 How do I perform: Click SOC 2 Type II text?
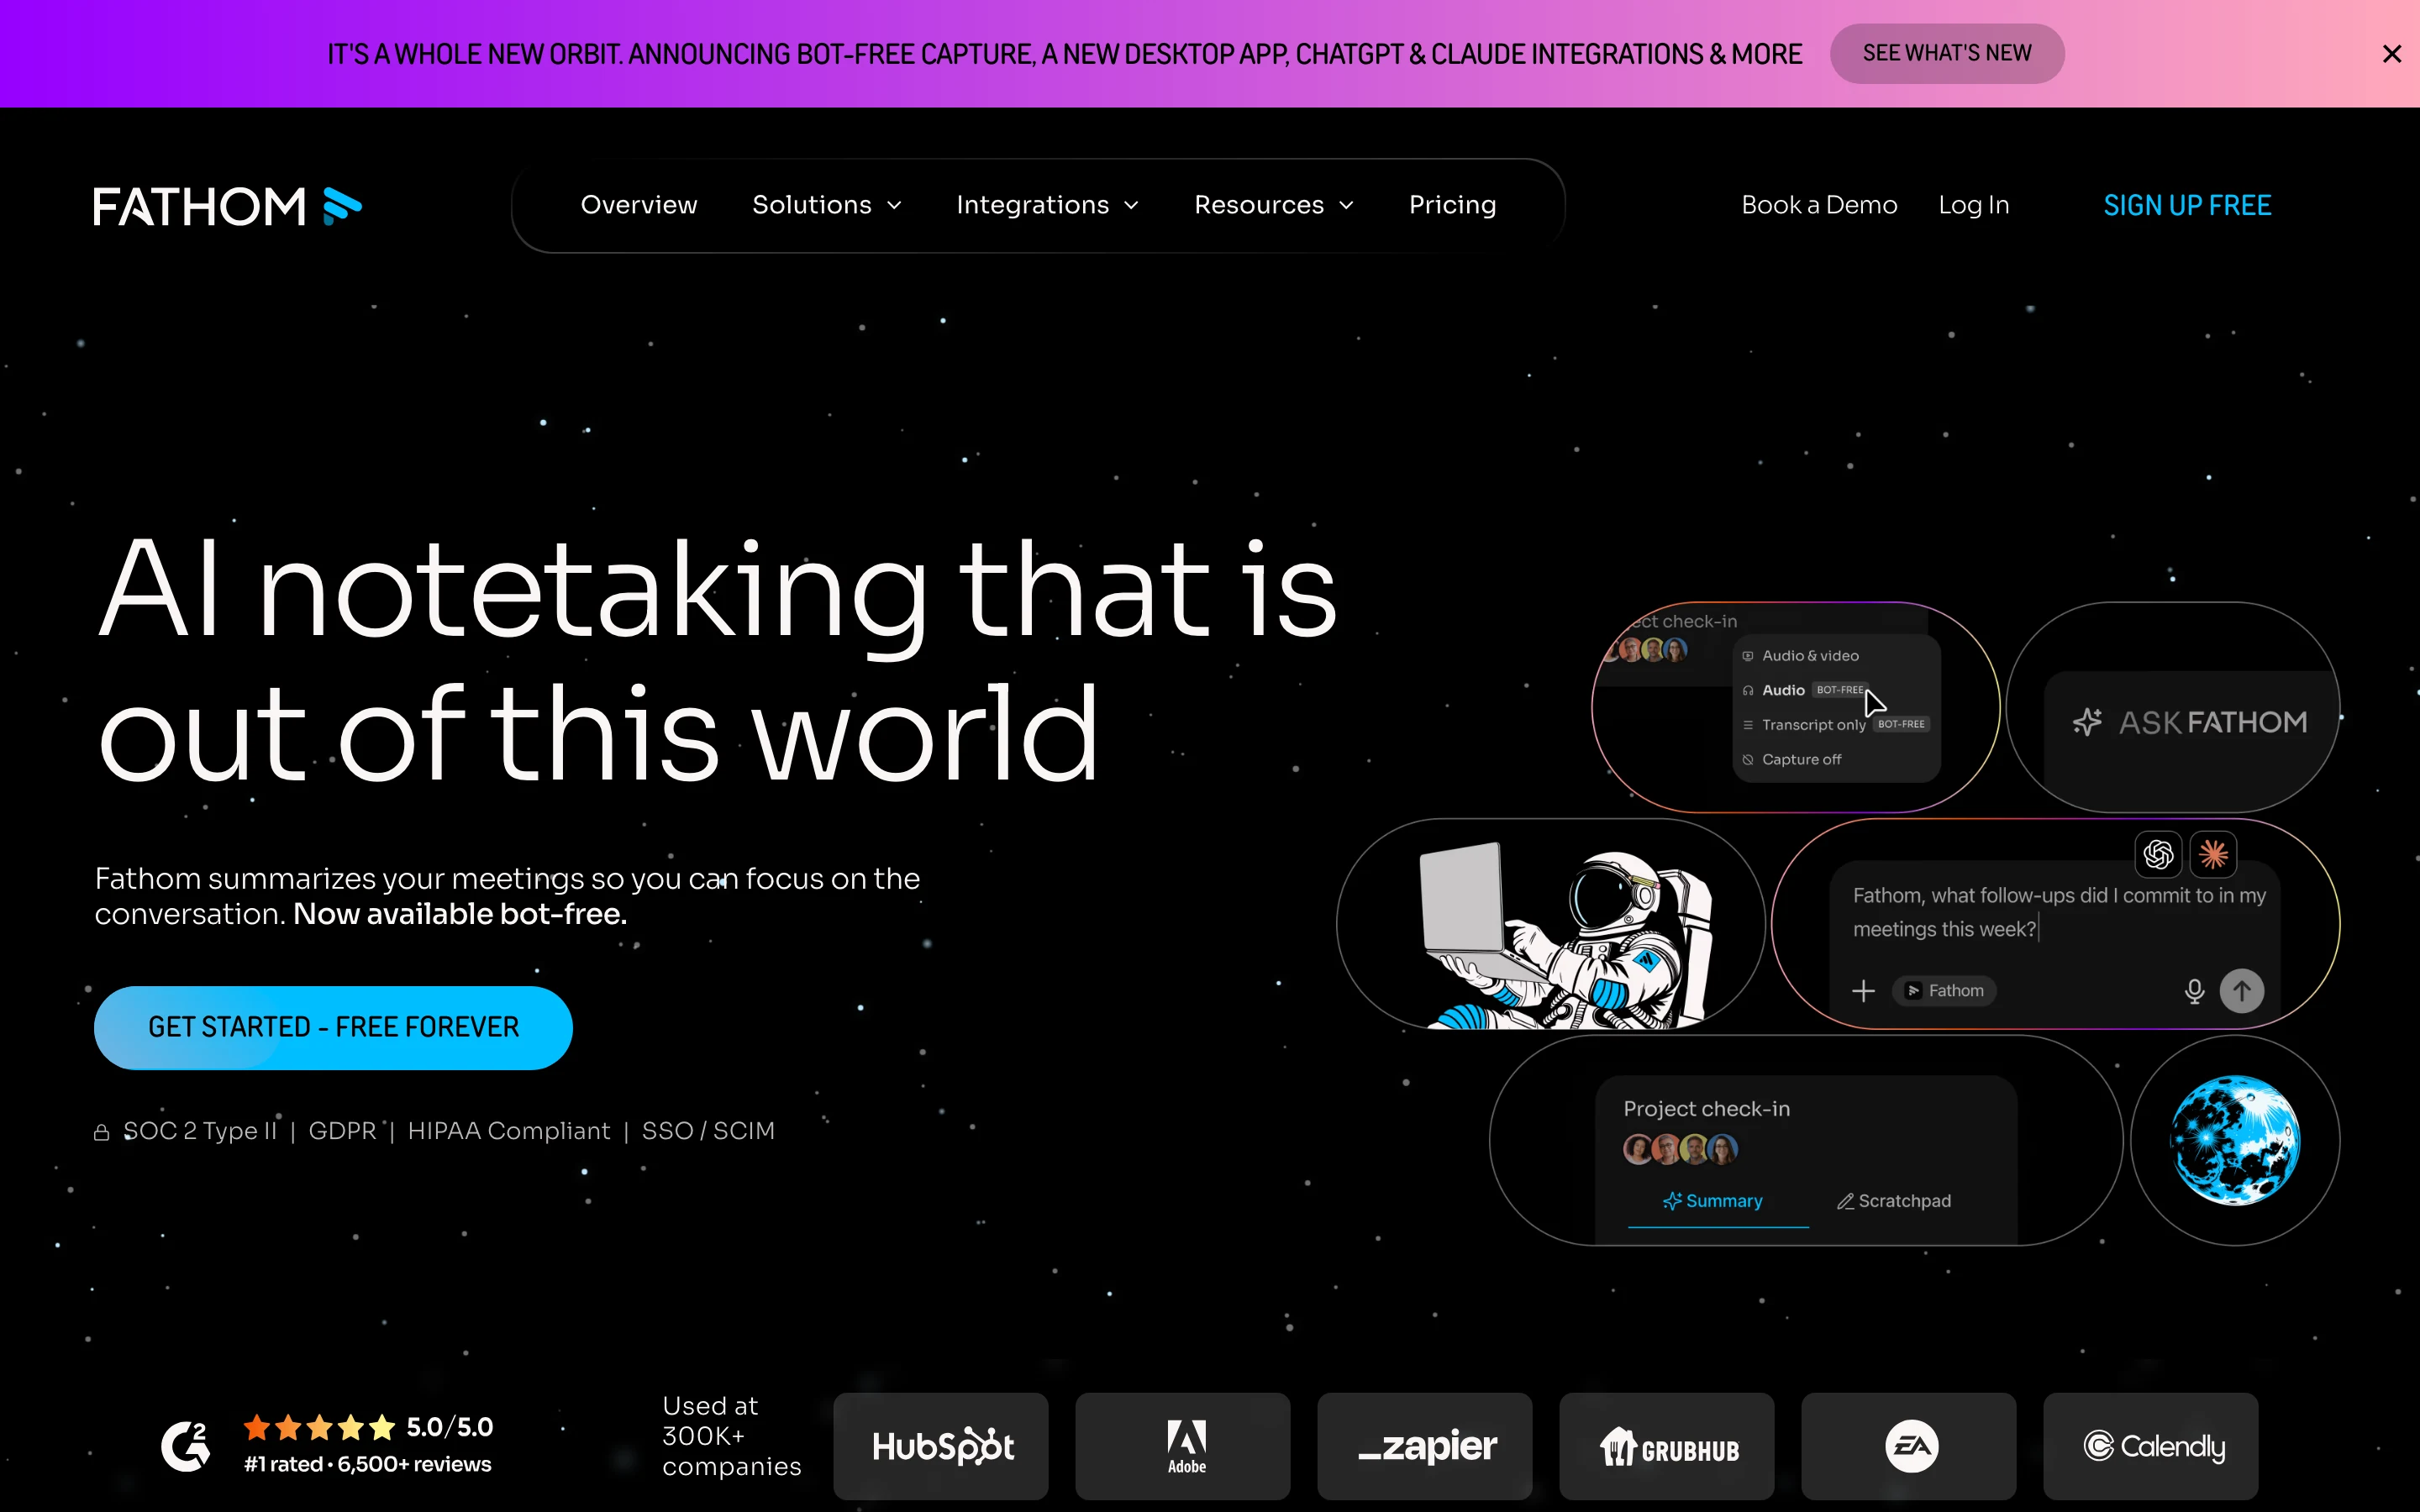pyautogui.click(x=199, y=1131)
